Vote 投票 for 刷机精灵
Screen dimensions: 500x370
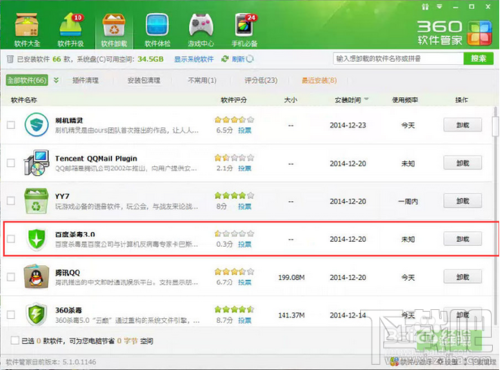[x=245, y=130]
